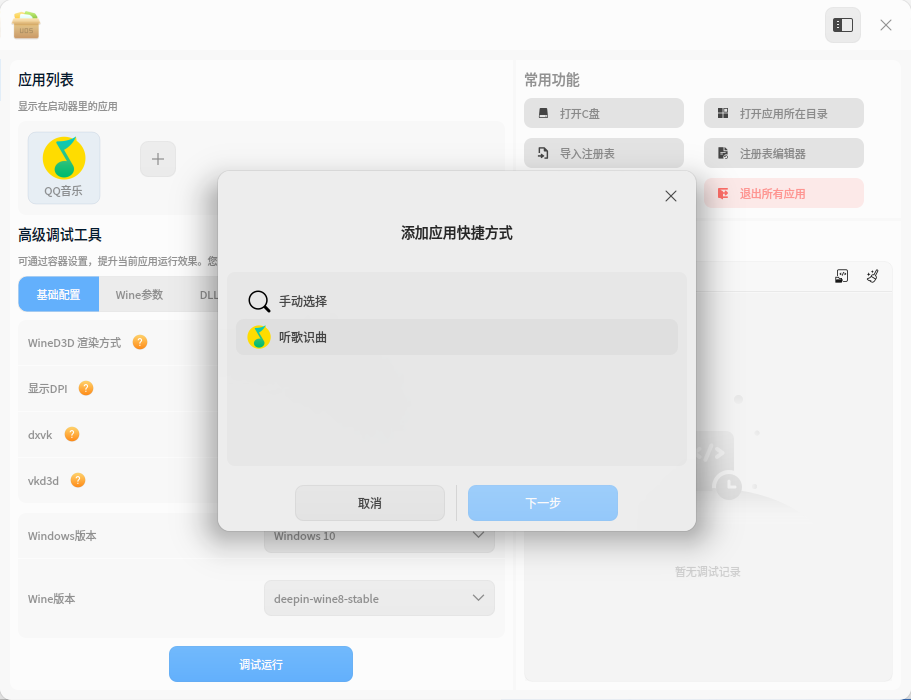Click the 高级调试工具 heading
Screen dimensions: 911x700
[x=60, y=235]
